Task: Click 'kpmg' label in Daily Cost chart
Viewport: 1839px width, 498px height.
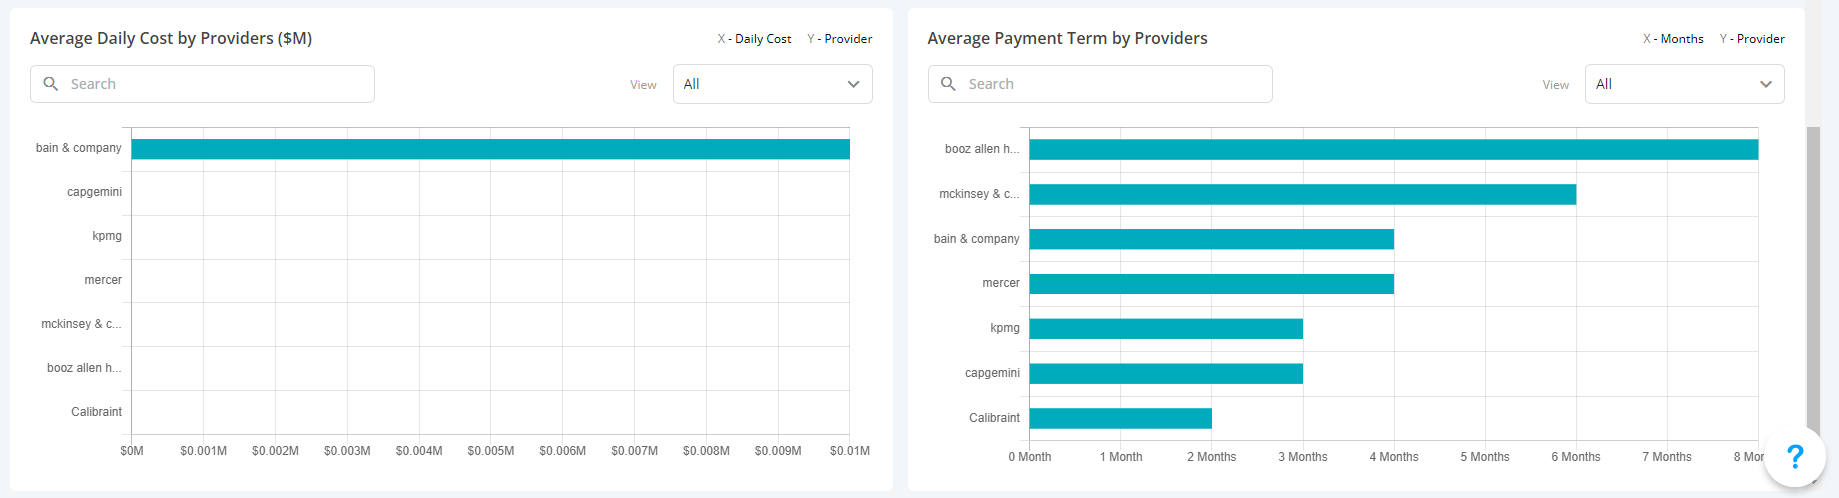Action: (x=107, y=236)
